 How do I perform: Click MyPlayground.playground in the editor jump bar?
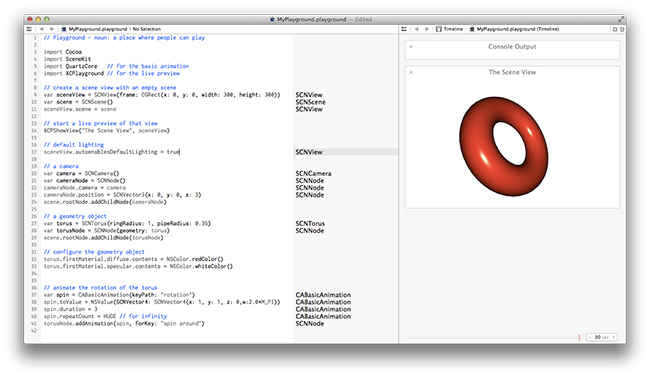pos(94,29)
